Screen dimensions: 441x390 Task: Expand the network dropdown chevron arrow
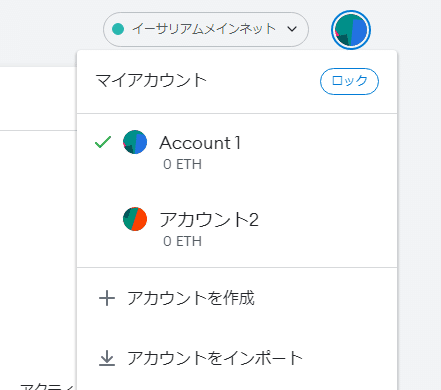pyautogui.click(x=292, y=29)
